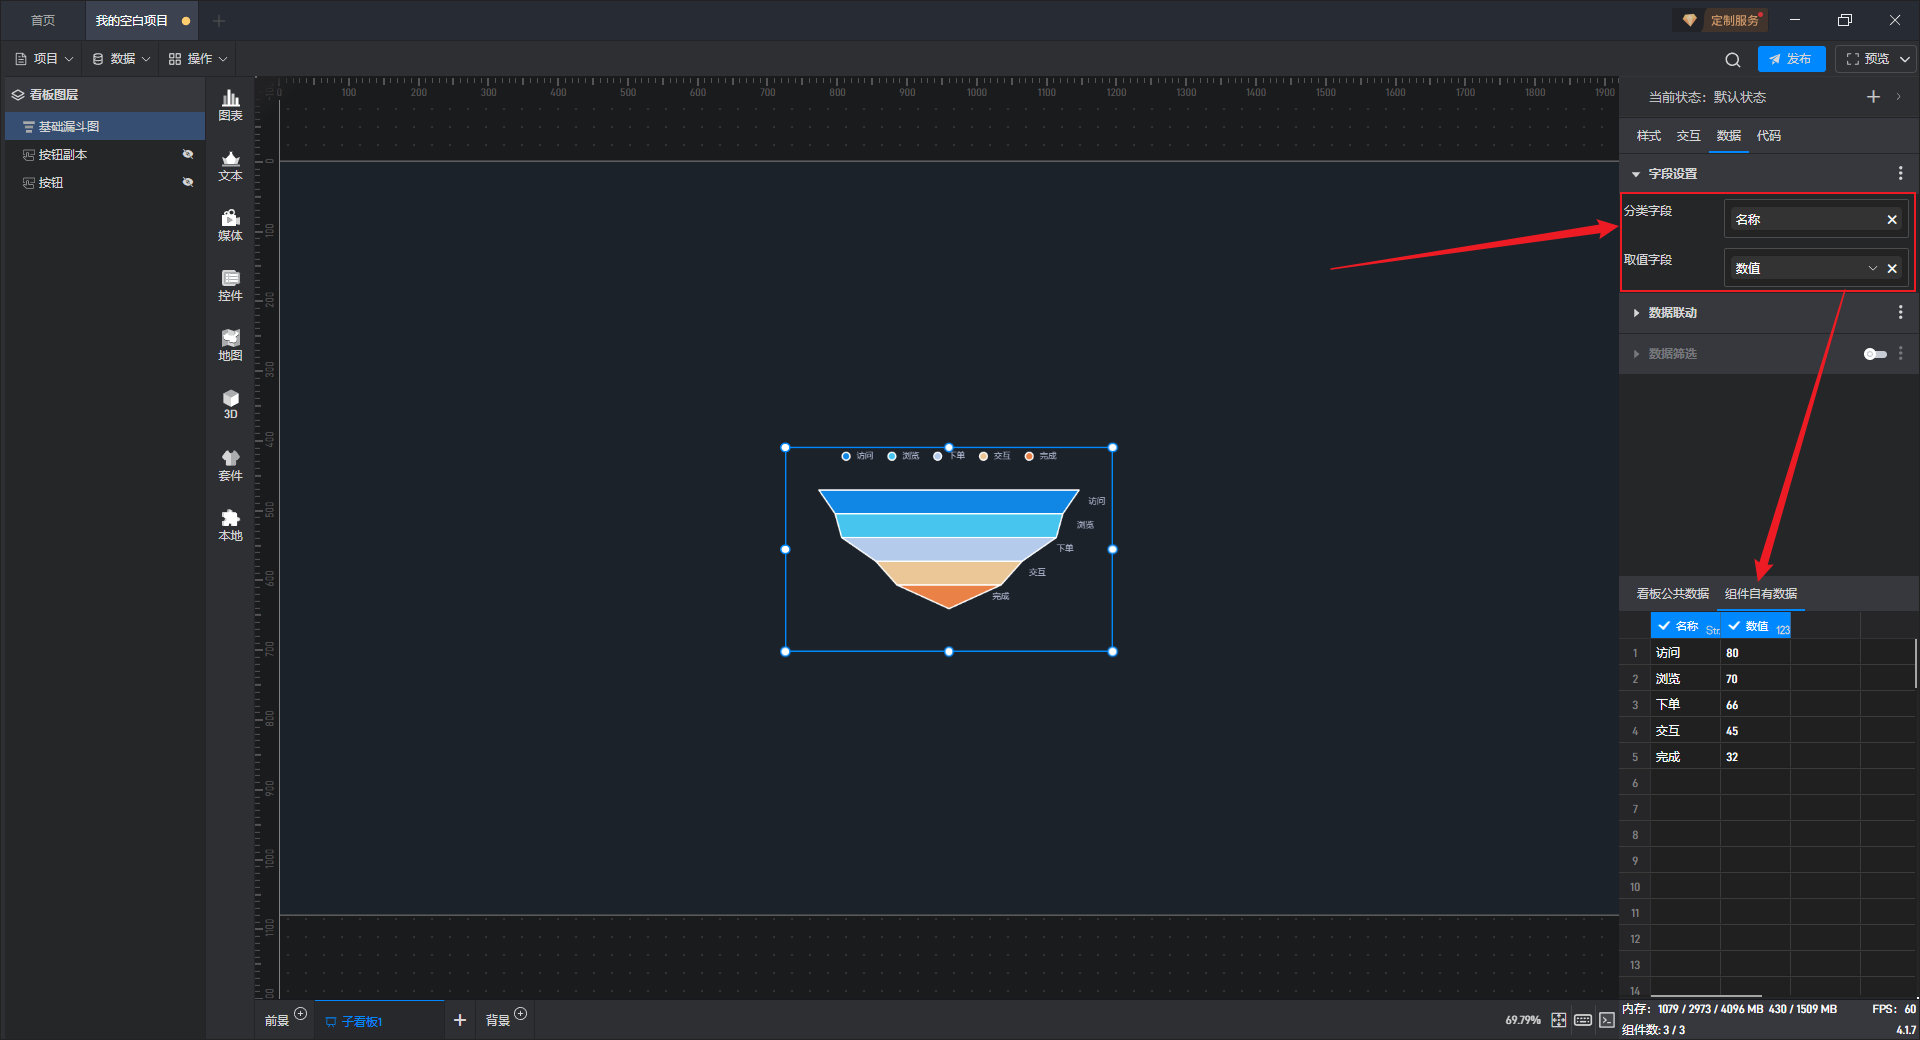This screenshot has height=1040, width=1920.
Task: Select the data cell containing 访问
Action: [x=1685, y=653]
